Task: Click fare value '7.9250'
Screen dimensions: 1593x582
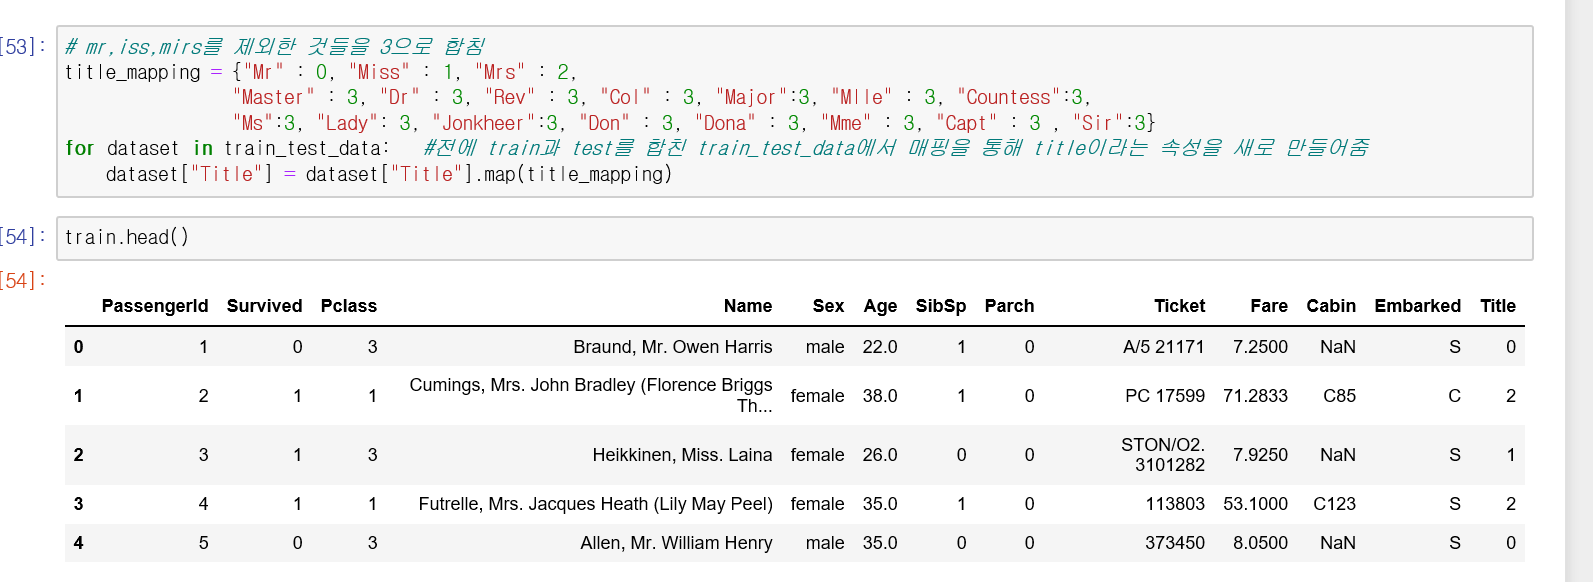Action: [1260, 455]
